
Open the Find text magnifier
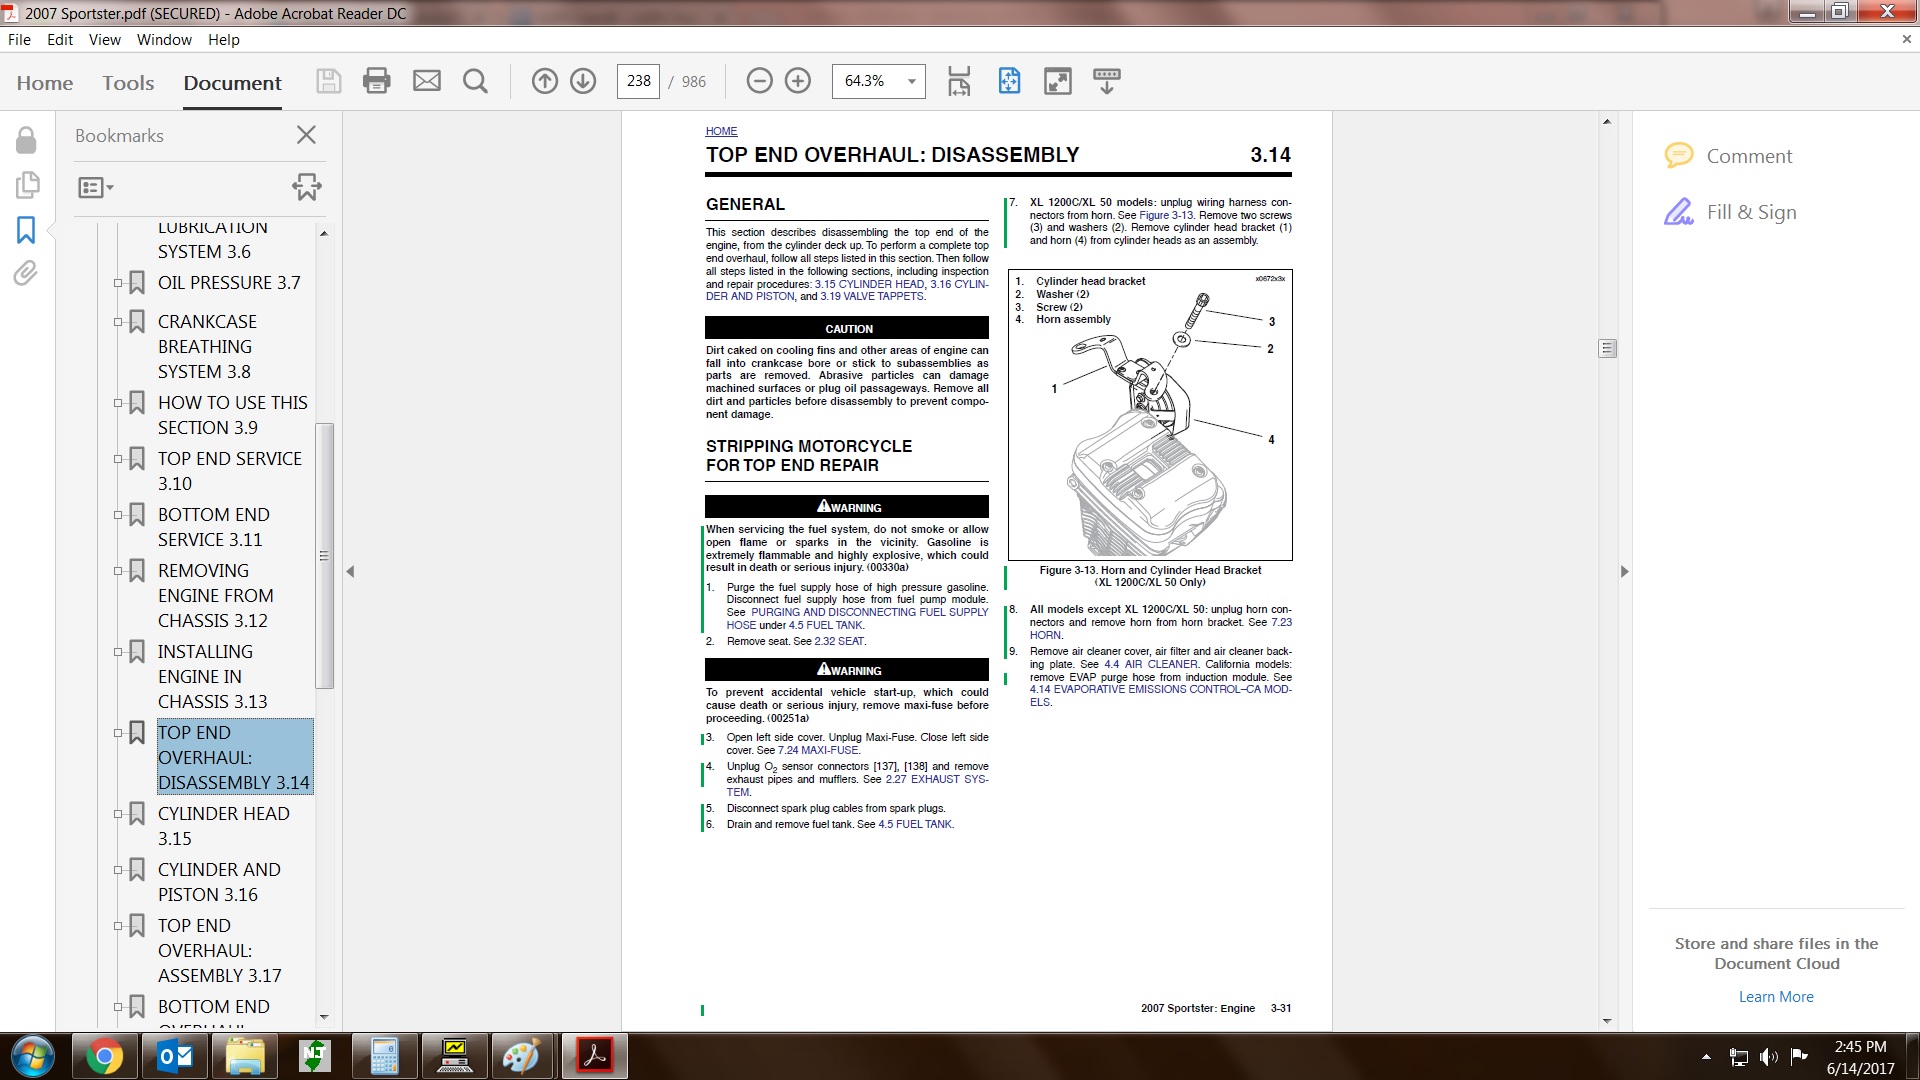(x=476, y=81)
